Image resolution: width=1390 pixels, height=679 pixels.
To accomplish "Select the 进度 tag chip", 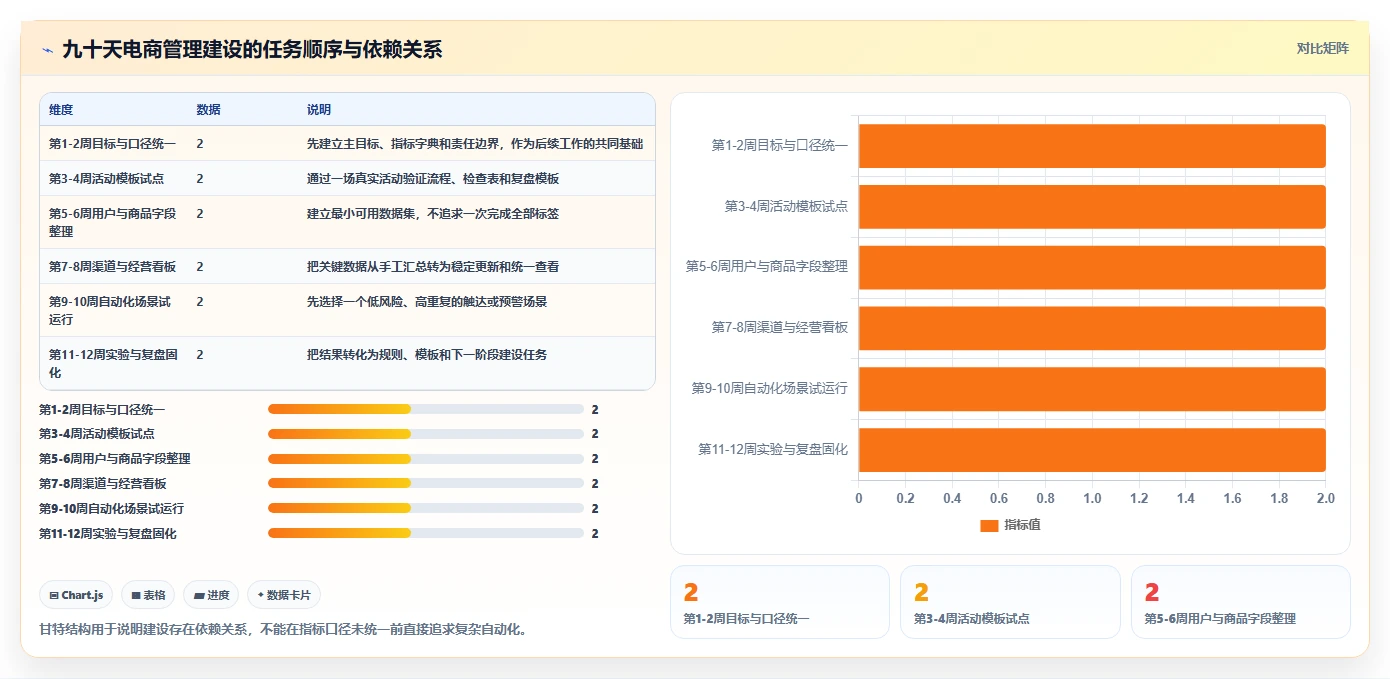I will (x=211, y=595).
